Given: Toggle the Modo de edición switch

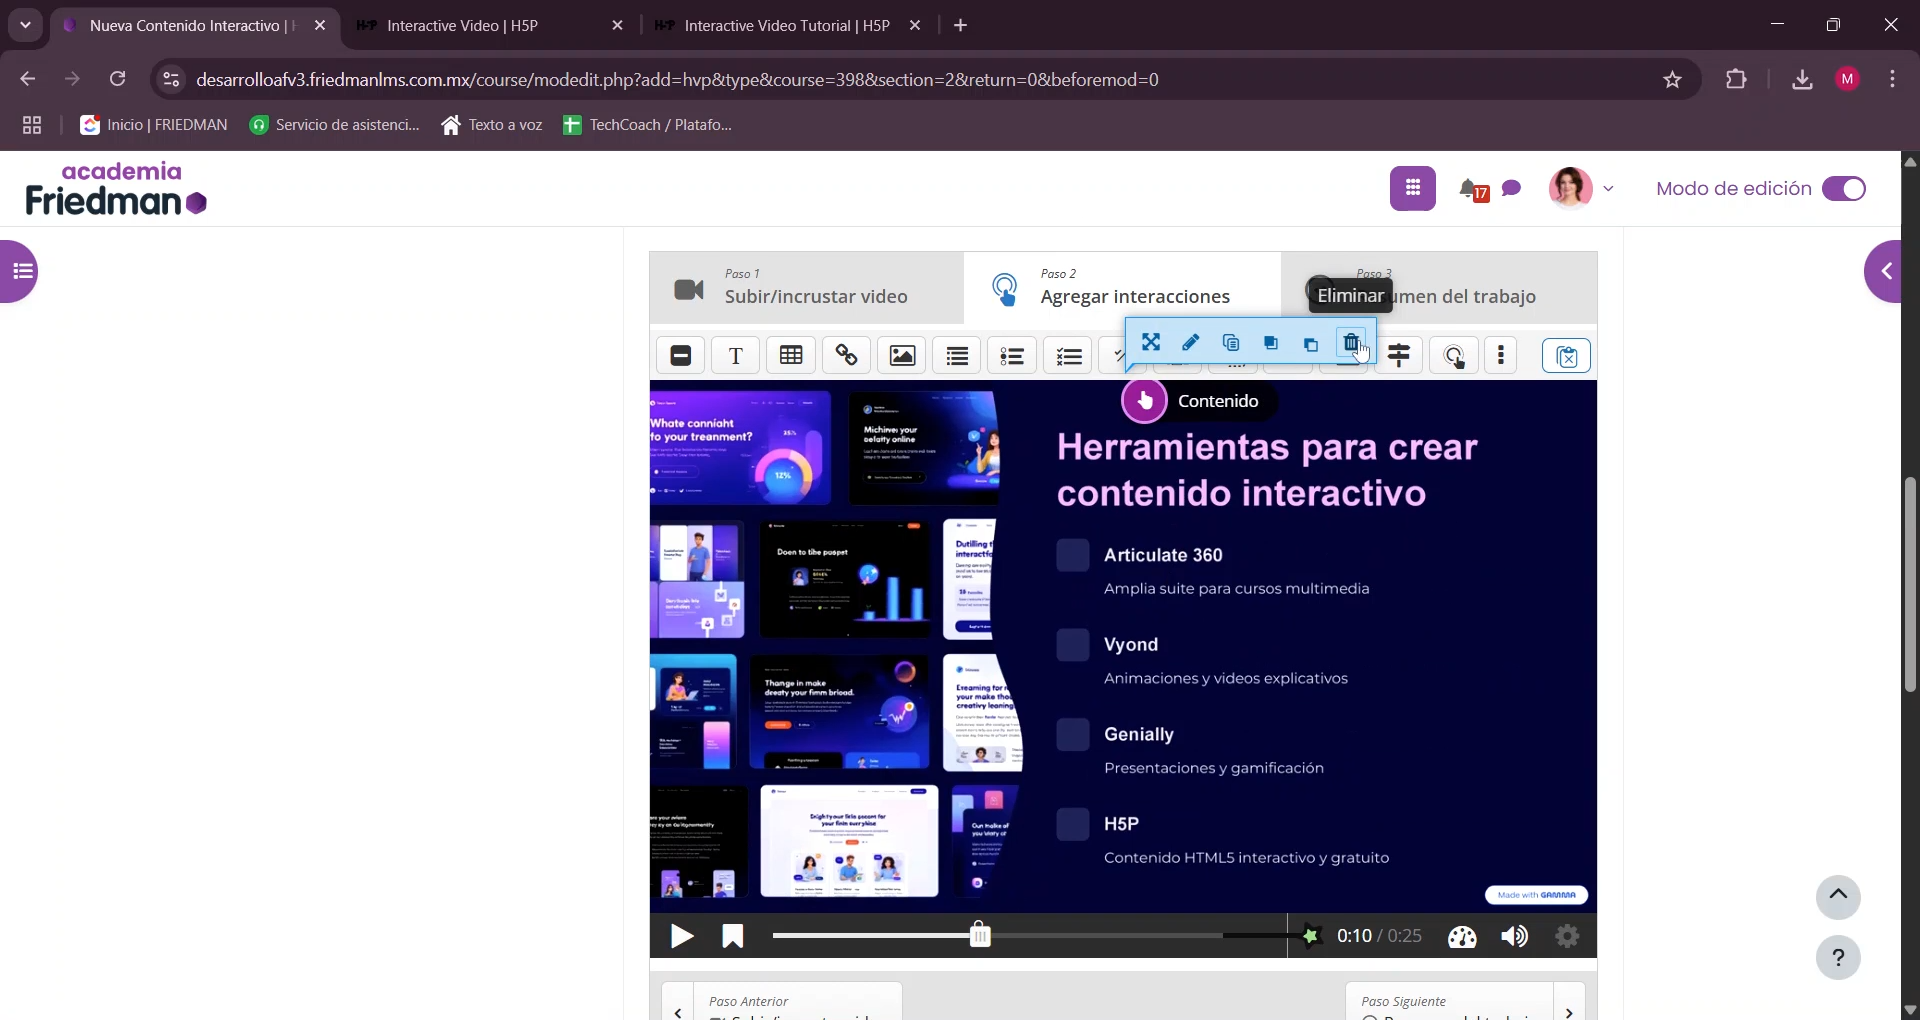Looking at the screenshot, I should pyautogui.click(x=1845, y=189).
